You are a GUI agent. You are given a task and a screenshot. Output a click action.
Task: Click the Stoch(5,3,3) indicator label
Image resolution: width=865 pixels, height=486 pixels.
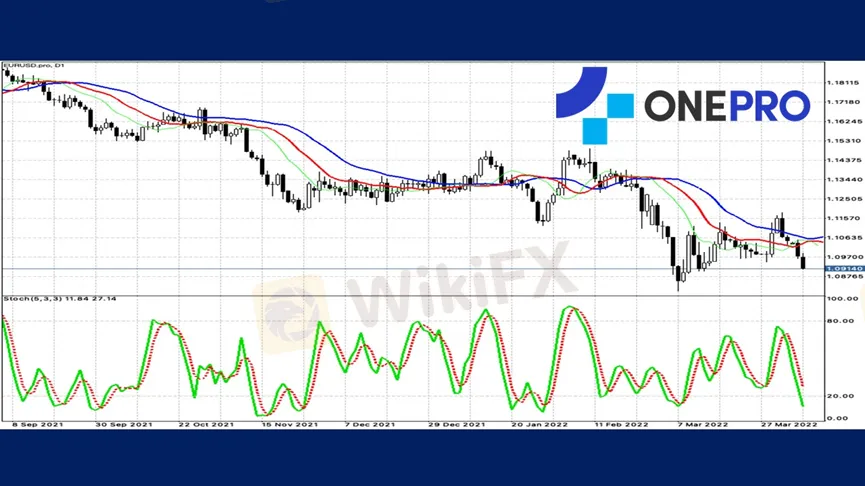click(59, 298)
